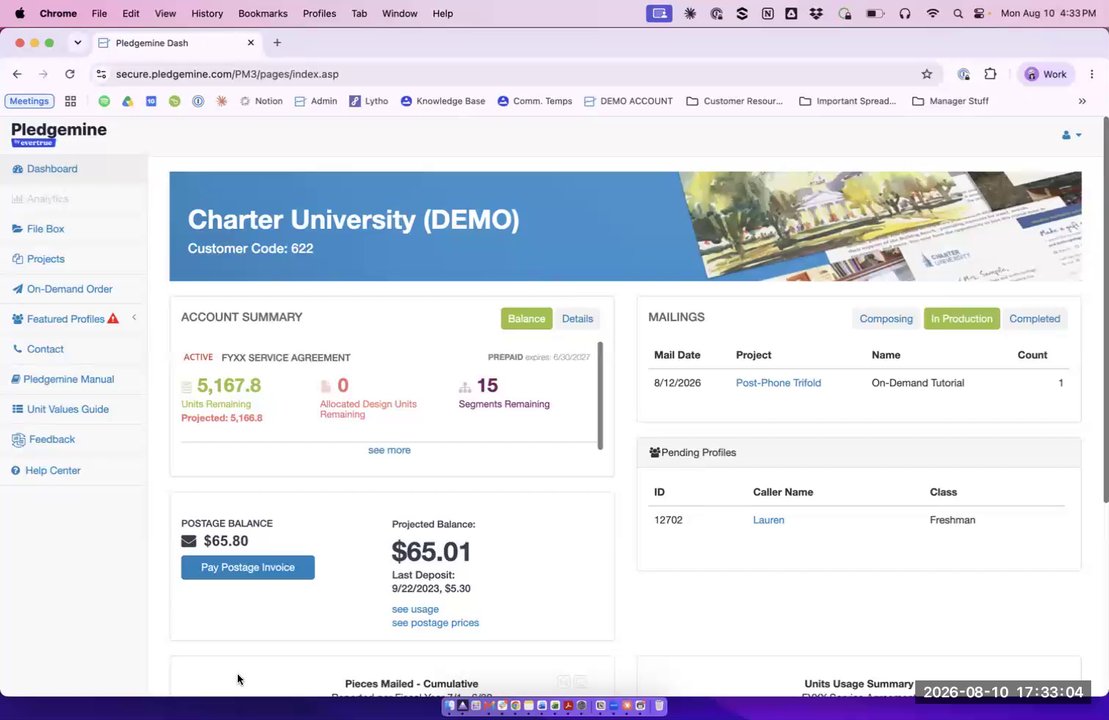
Task: Open a new browser tab
Action: click(x=277, y=43)
